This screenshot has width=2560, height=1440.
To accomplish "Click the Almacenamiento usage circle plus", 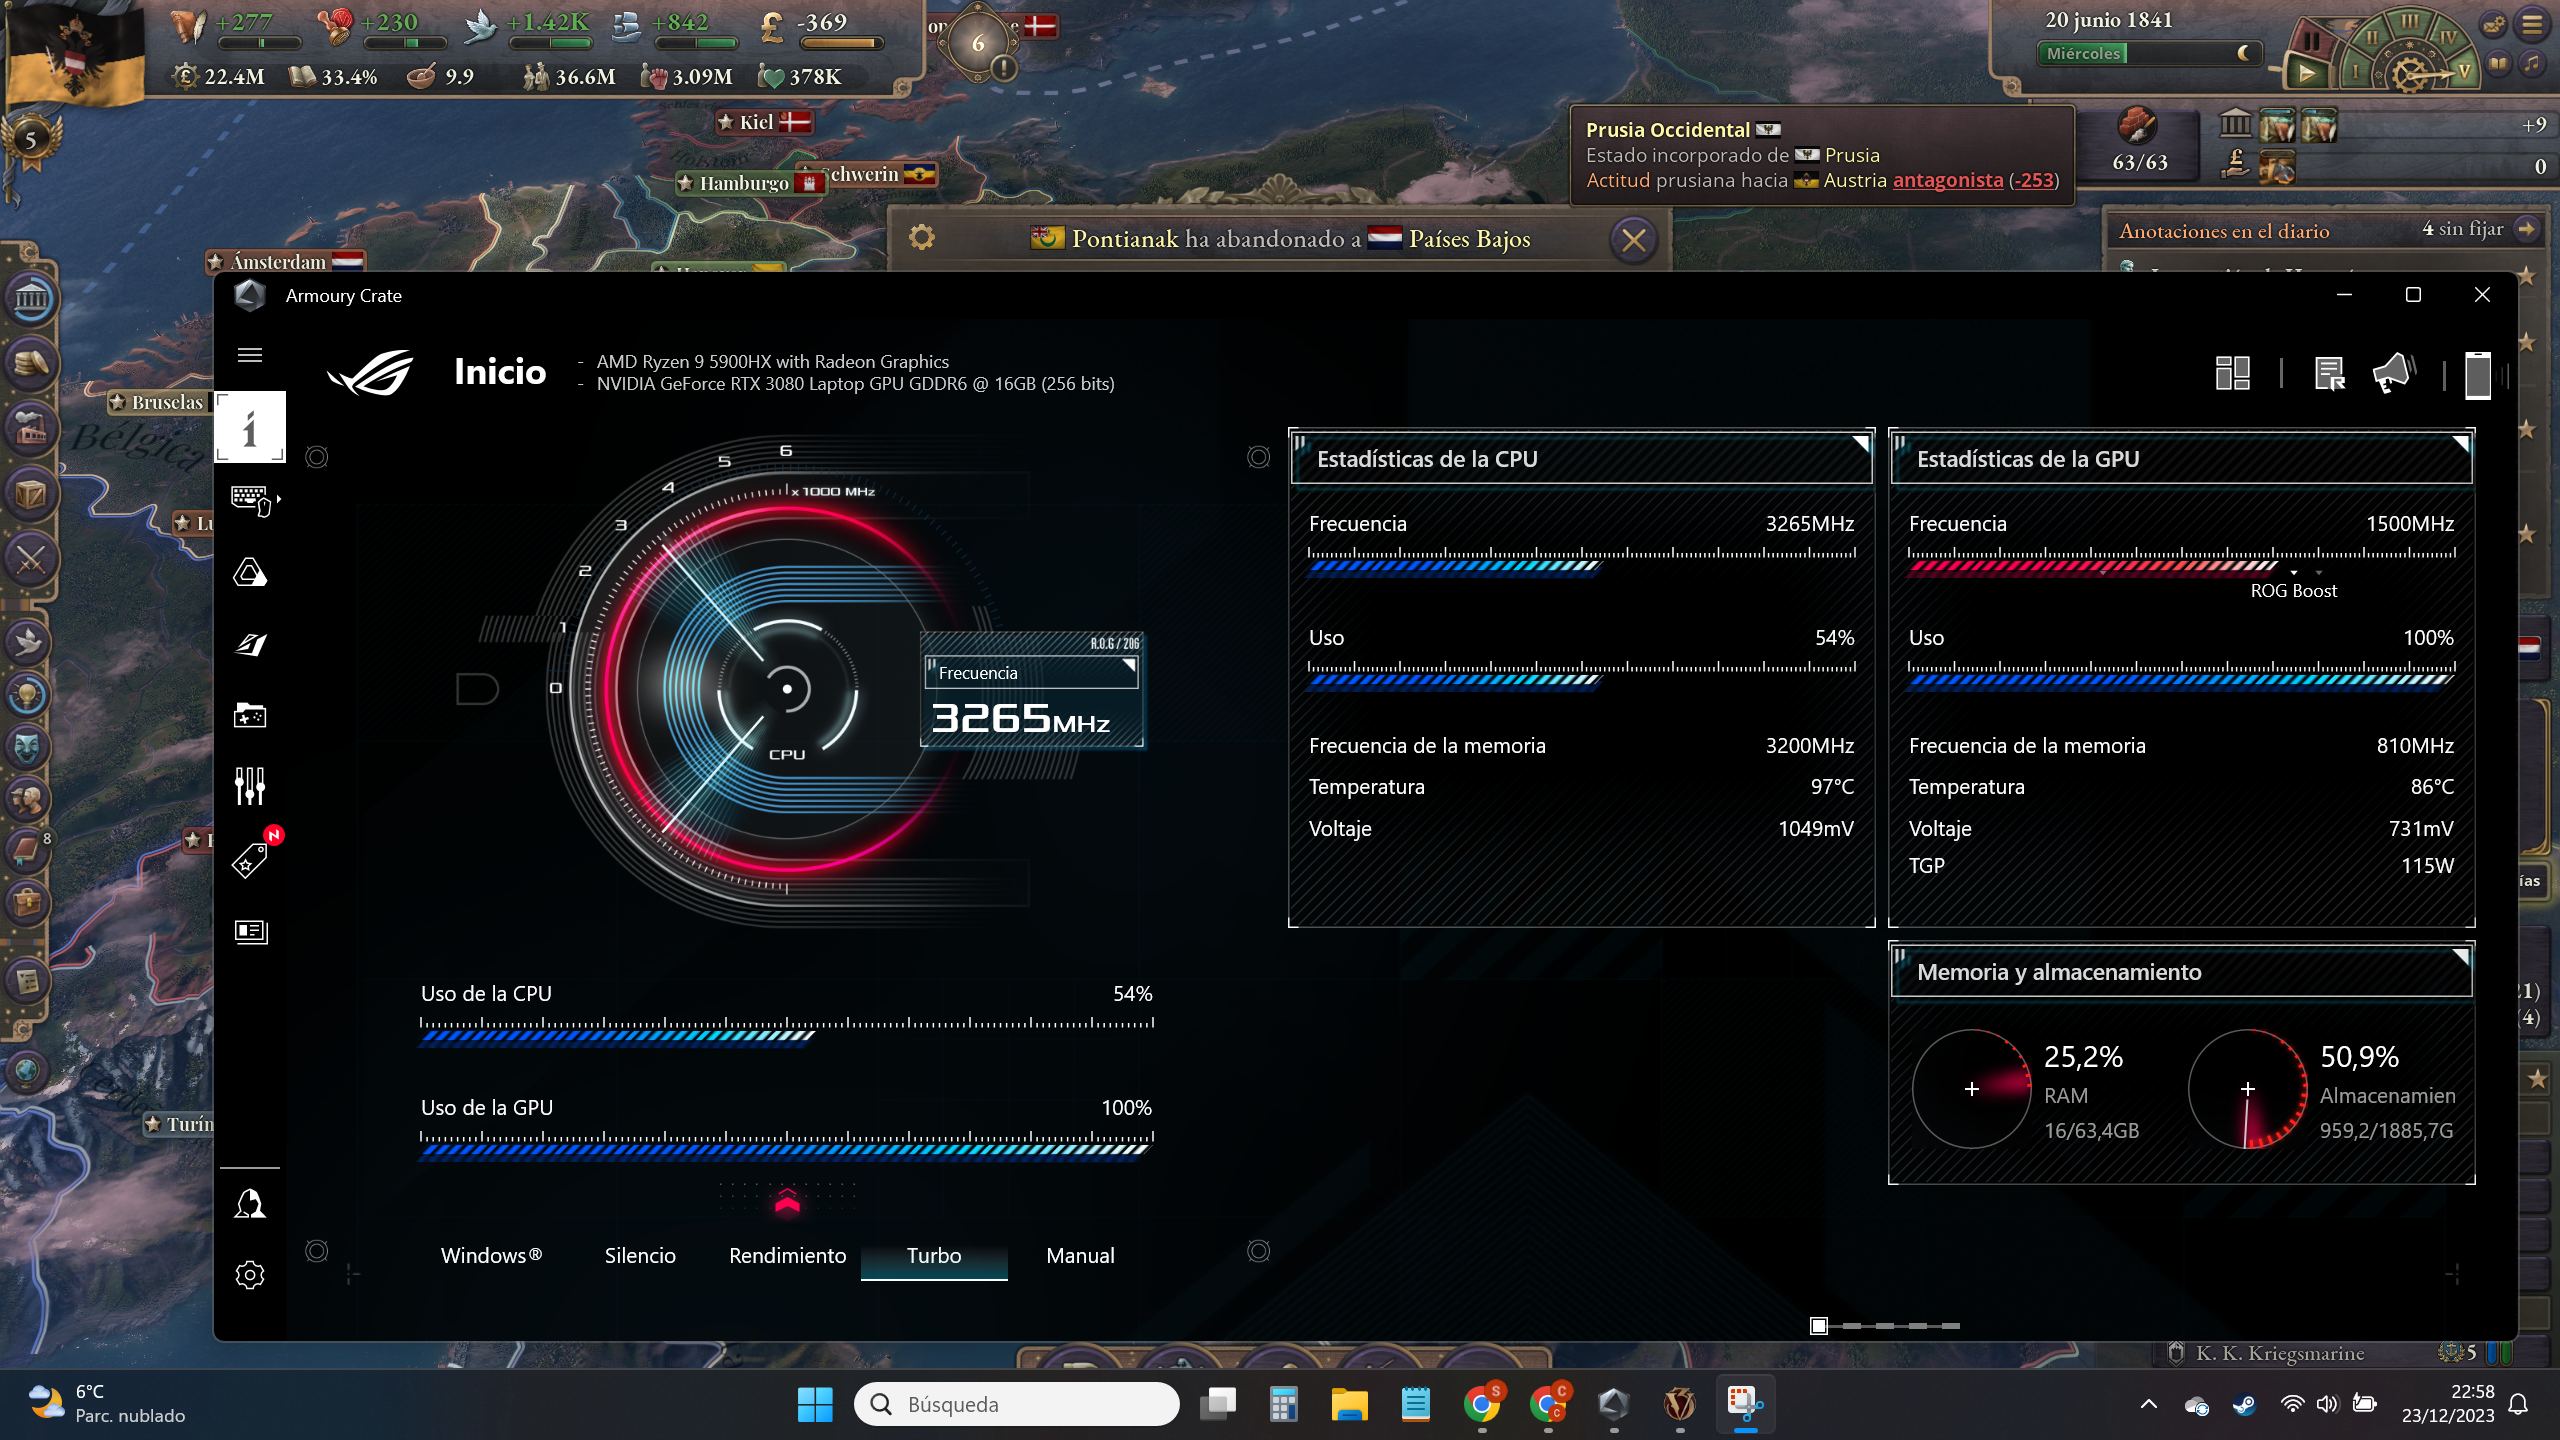I will tap(2247, 1089).
